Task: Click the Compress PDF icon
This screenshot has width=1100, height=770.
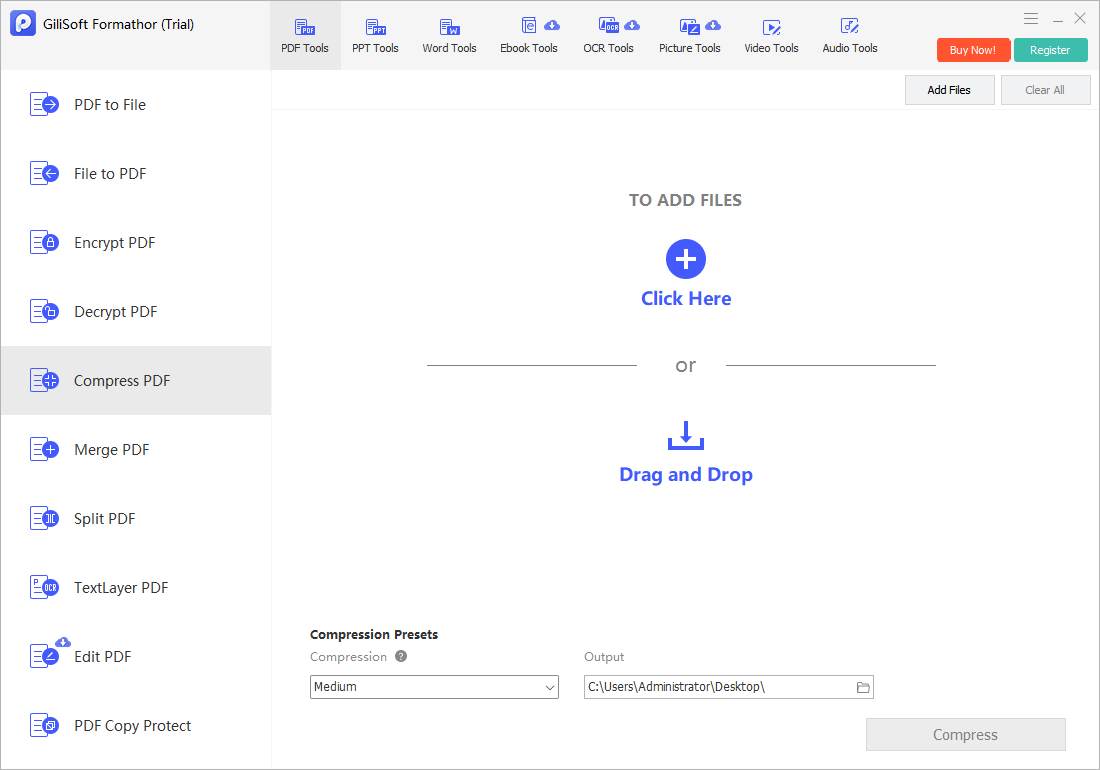Action: click(x=44, y=380)
